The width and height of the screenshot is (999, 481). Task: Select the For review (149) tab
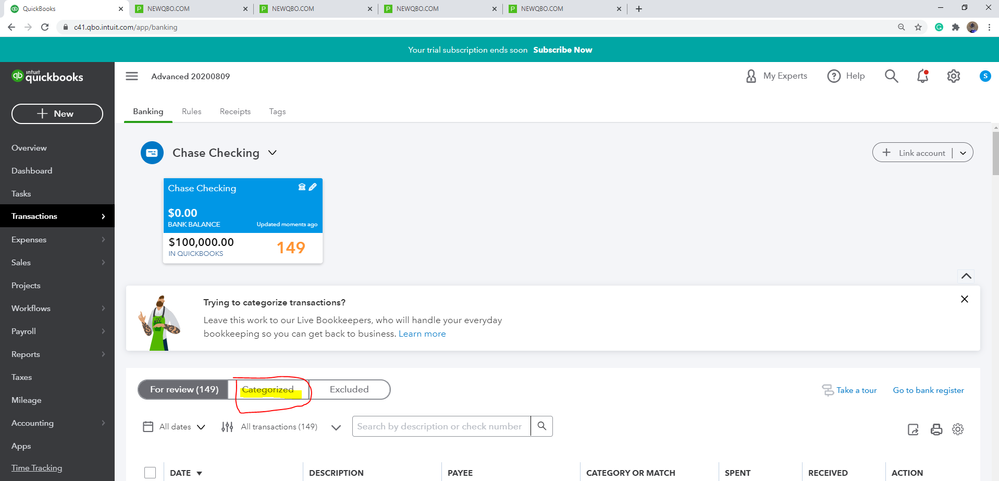tap(184, 389)
